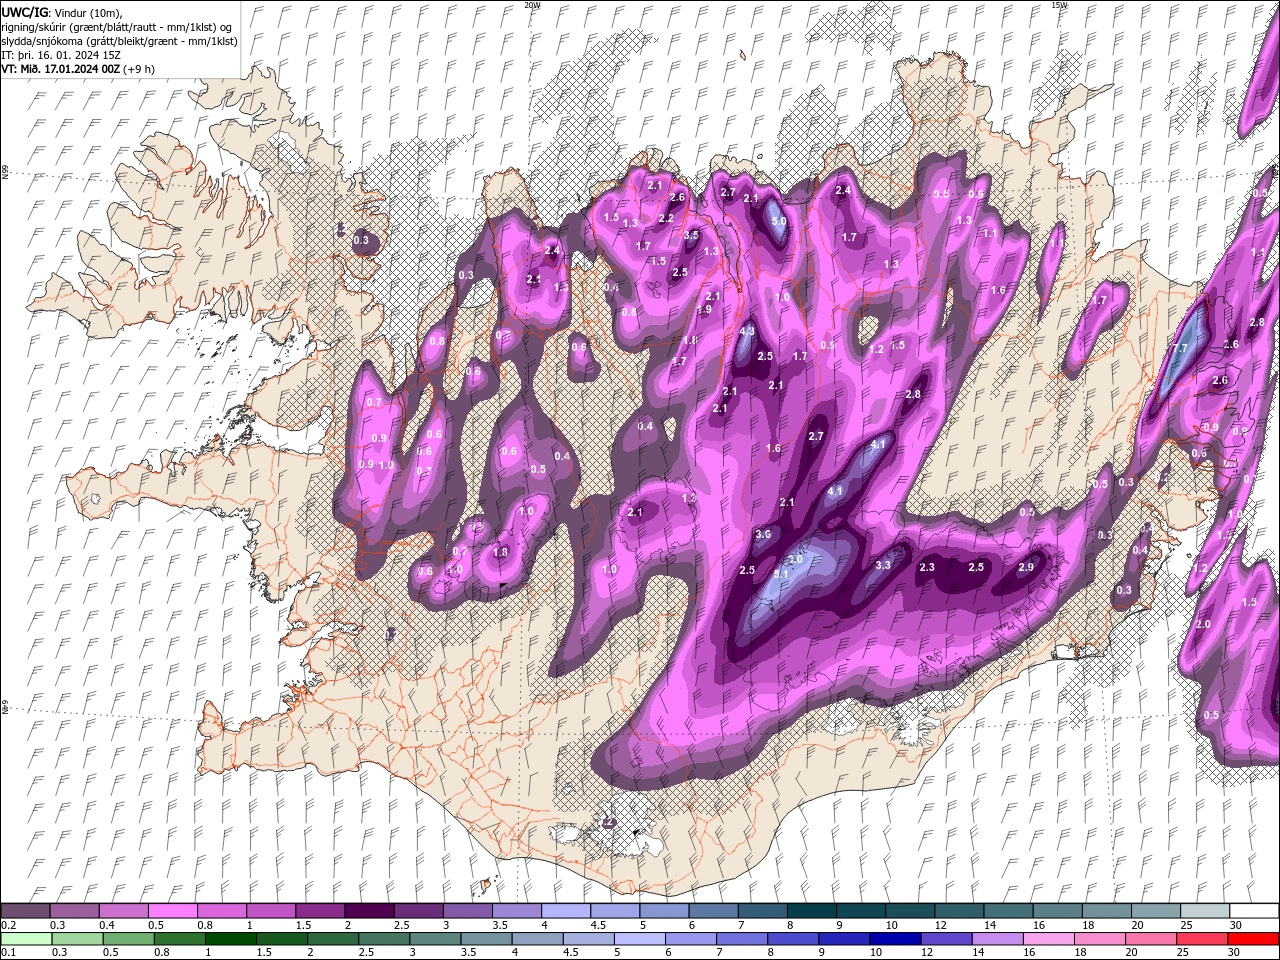The width and height of the screenshot is (1280, 960).
Task: Click the VT valid time line 17.01.2024 00Z
Action: [77, 69]
